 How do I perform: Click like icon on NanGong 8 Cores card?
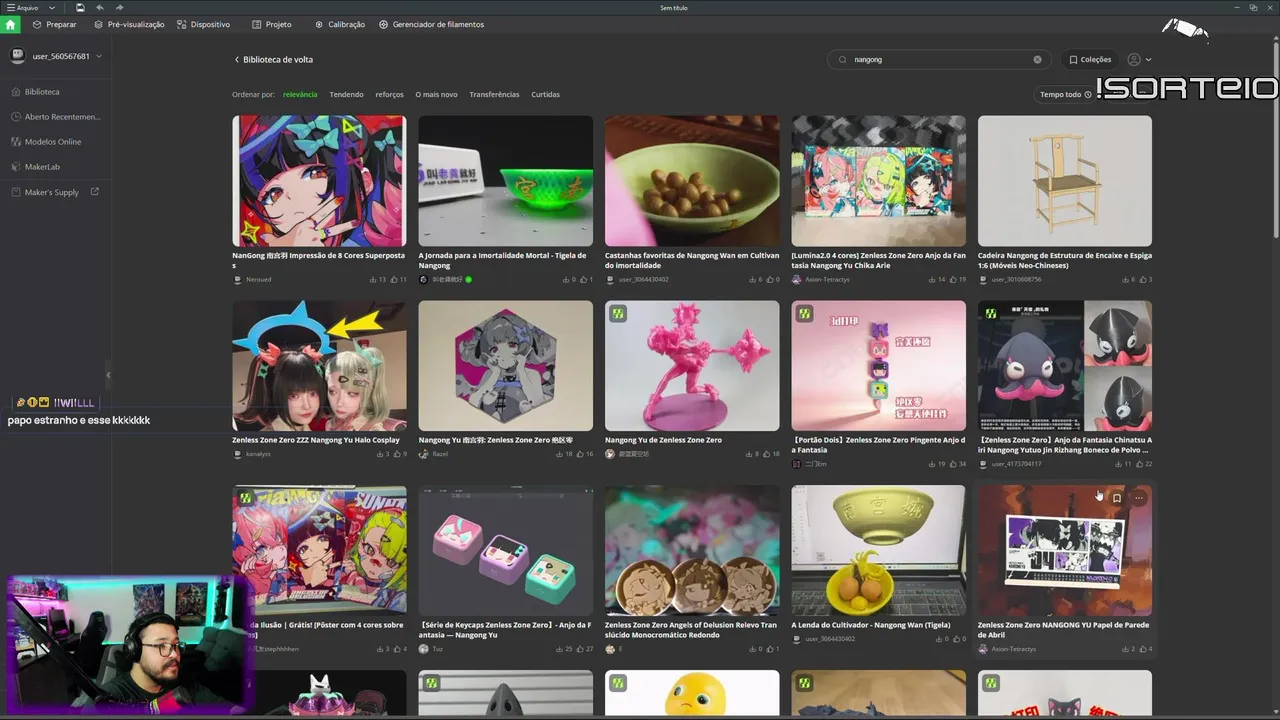pos(394,279)
